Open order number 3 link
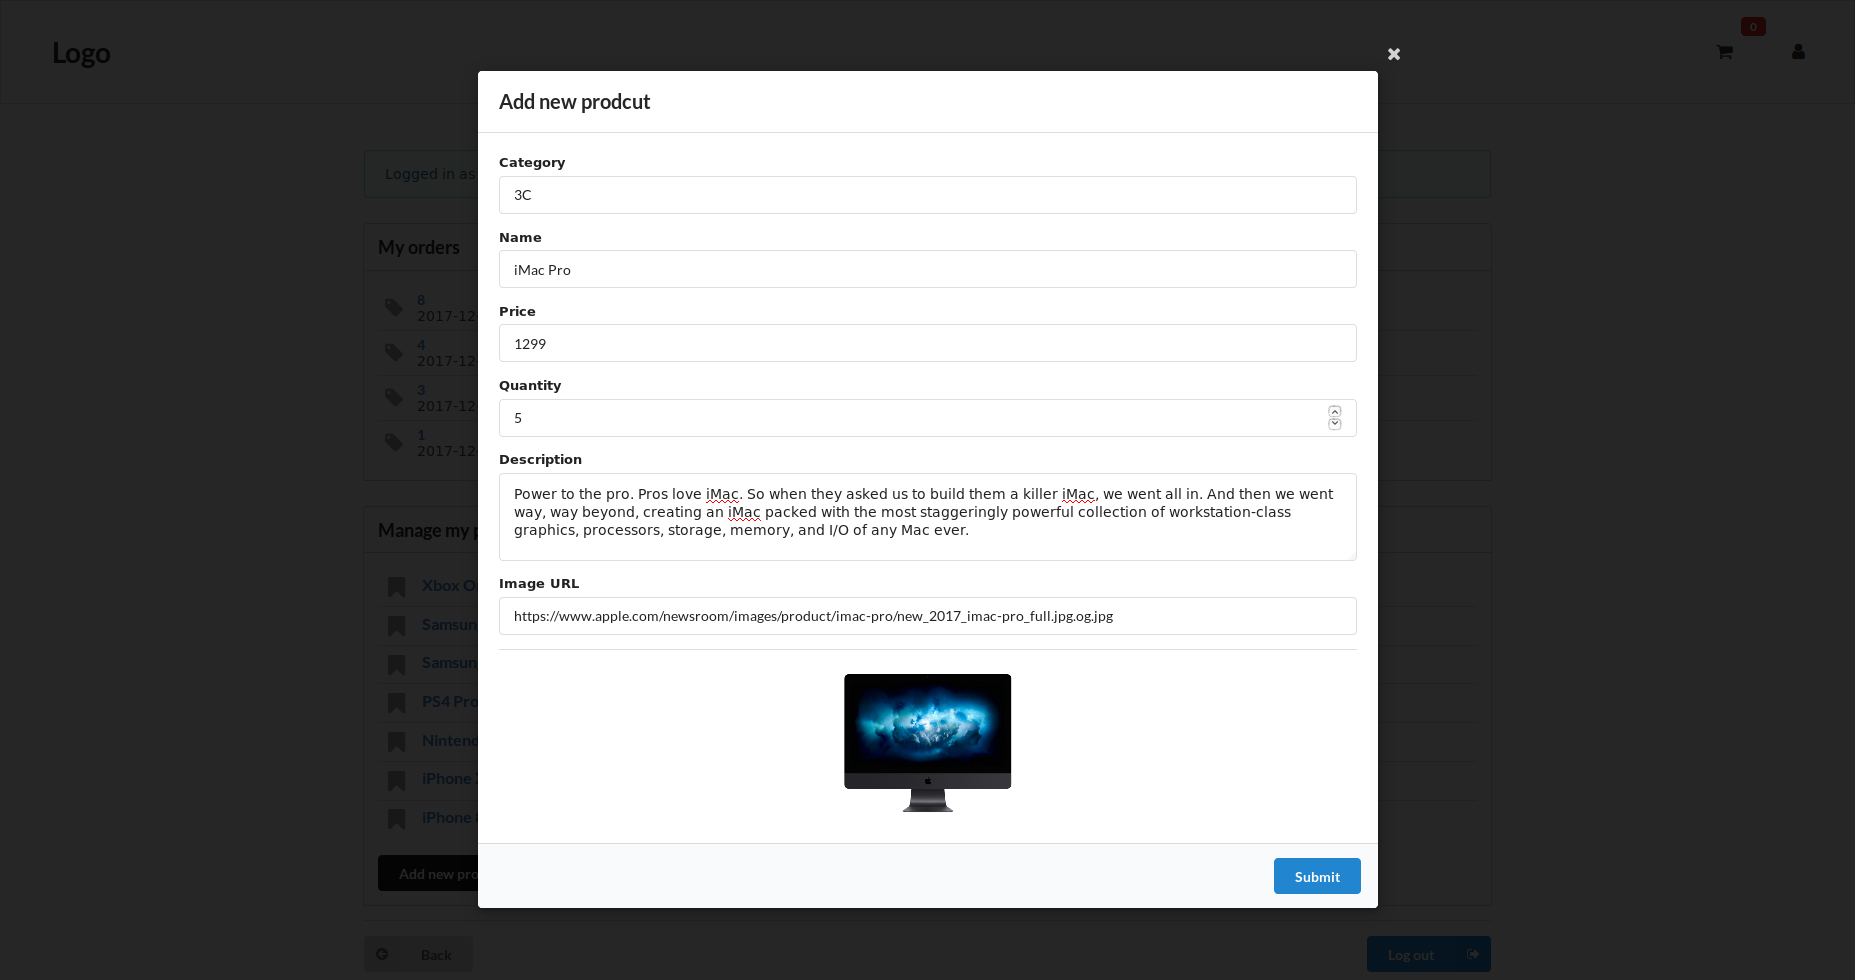 421,390
